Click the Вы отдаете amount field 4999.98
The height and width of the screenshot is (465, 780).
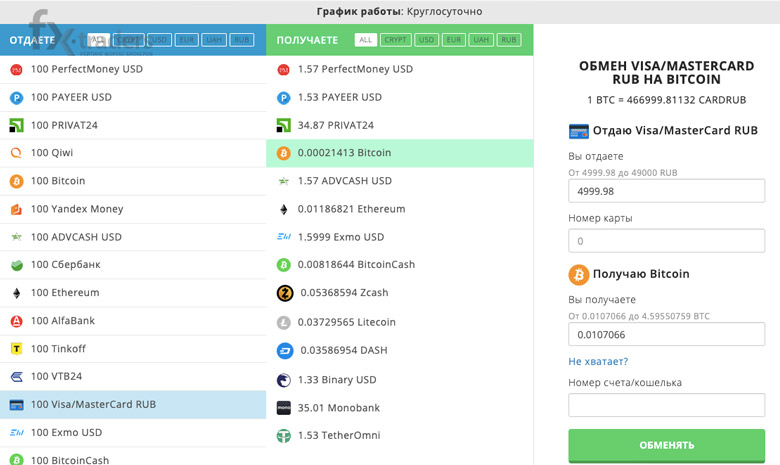click(x=667, y=191)
